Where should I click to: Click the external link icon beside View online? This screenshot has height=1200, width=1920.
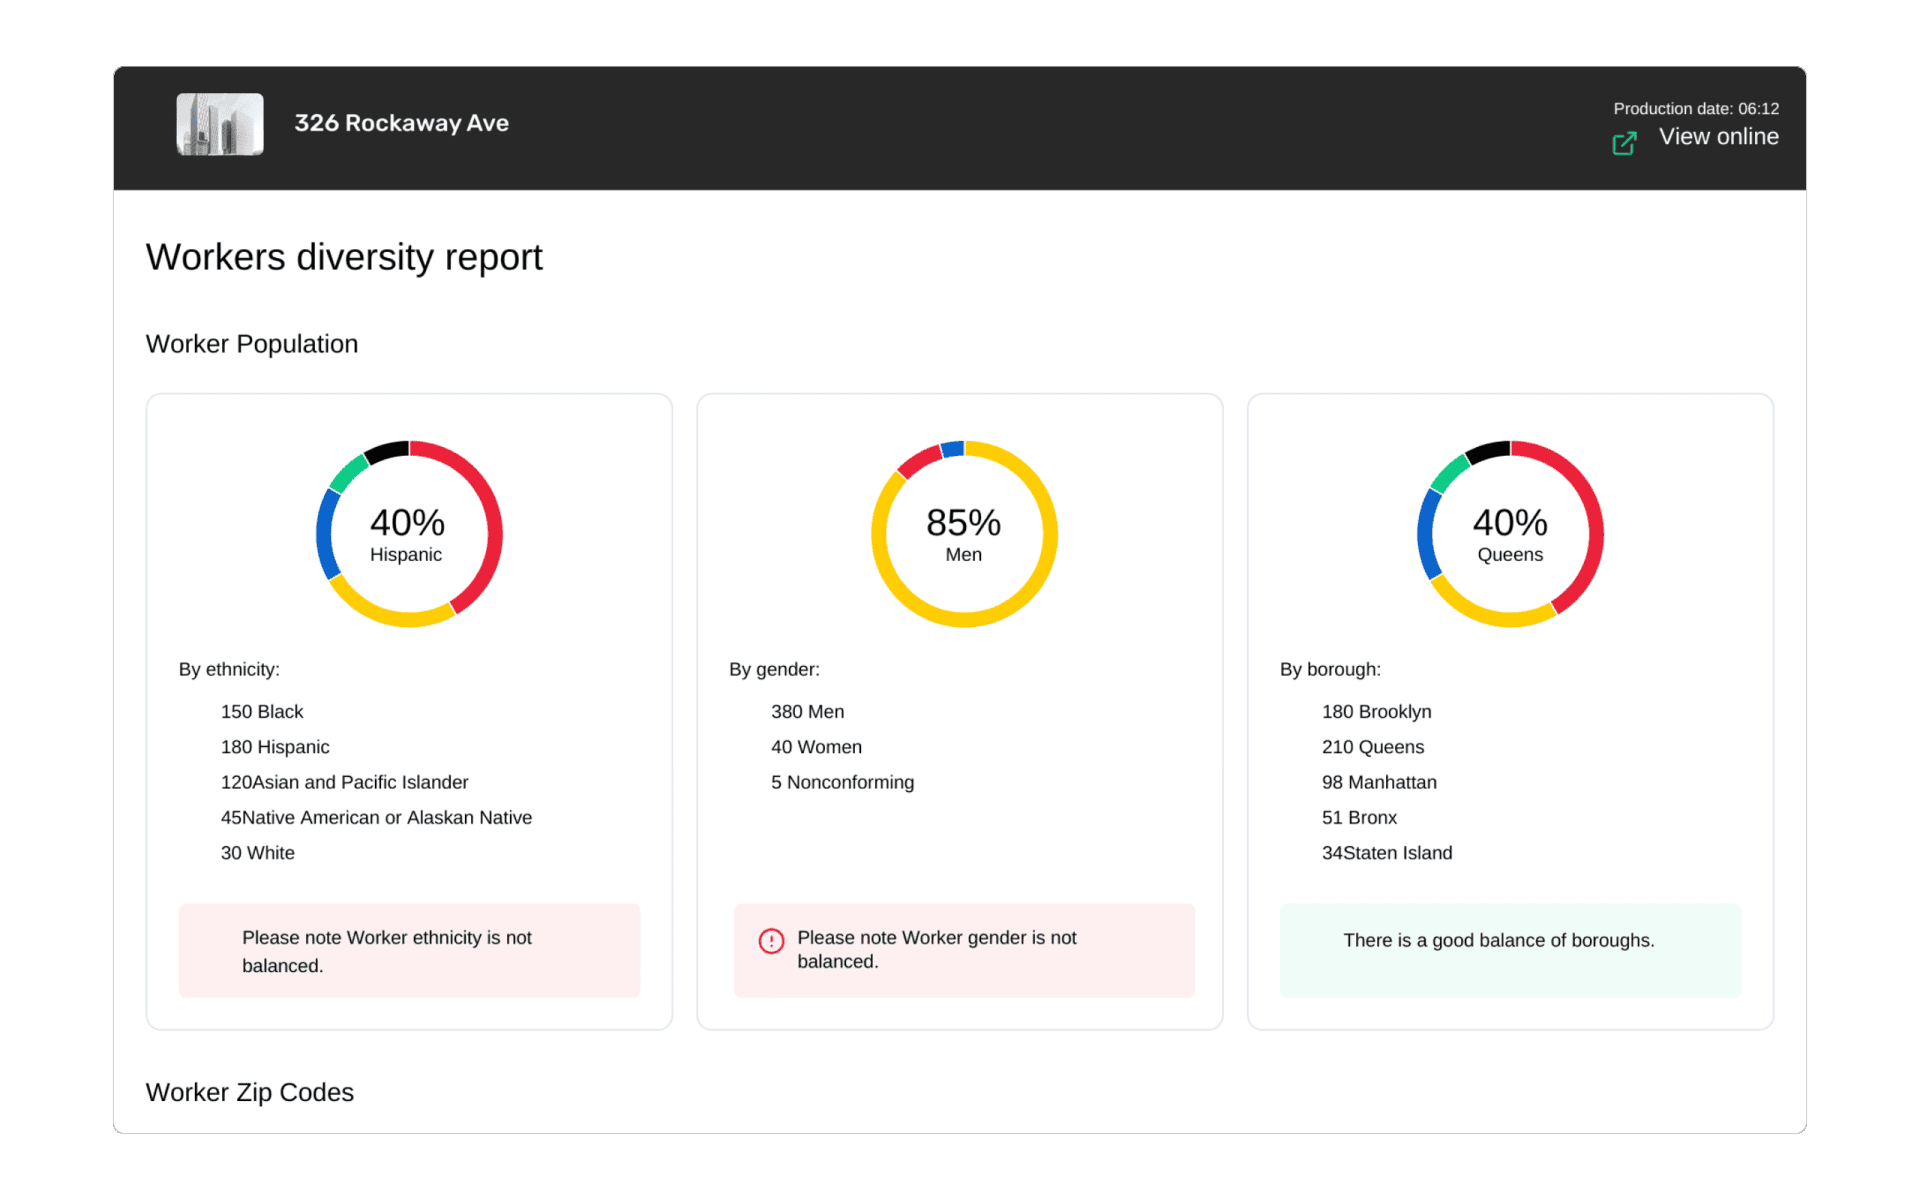pyautogui.click(x=1624, y=143)
